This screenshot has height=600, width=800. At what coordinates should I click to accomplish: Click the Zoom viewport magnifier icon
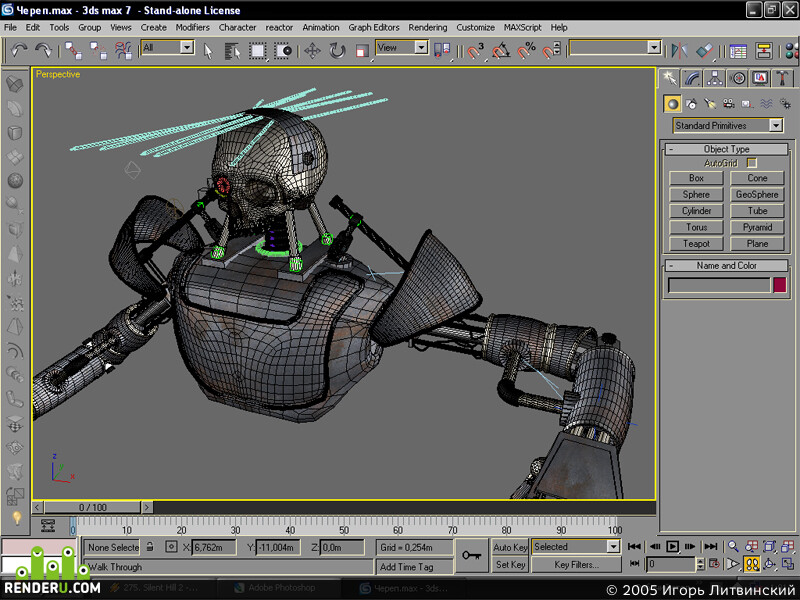tap(733, 546)
